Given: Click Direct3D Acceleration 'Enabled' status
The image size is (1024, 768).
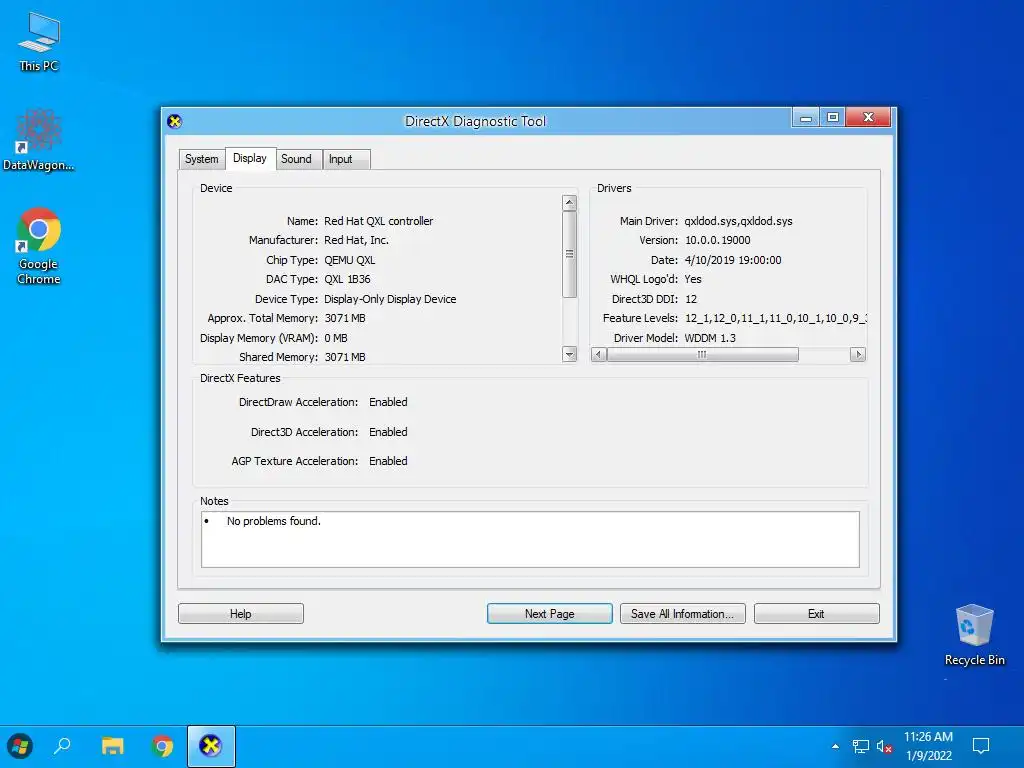Looking at the screenshot, I should coord(388,432).
